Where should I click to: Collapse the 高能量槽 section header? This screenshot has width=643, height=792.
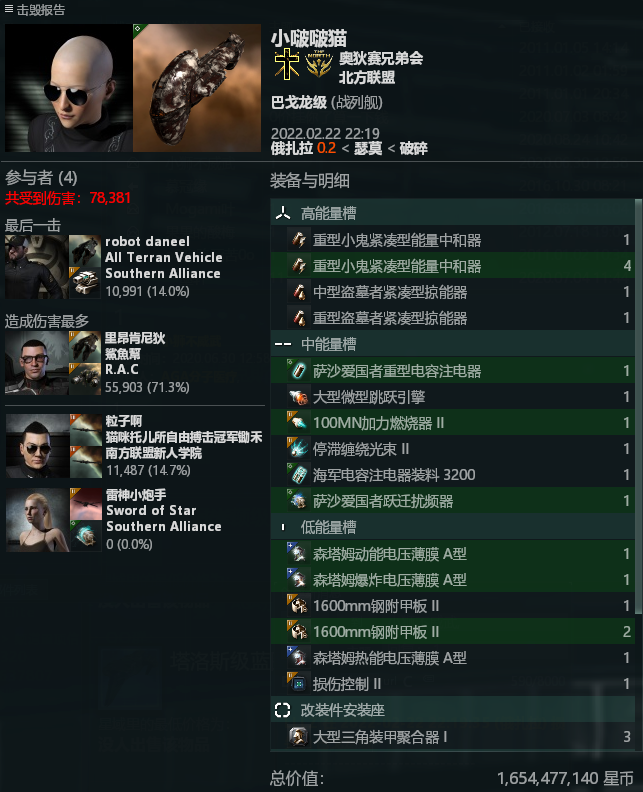(x=453, y=213)
